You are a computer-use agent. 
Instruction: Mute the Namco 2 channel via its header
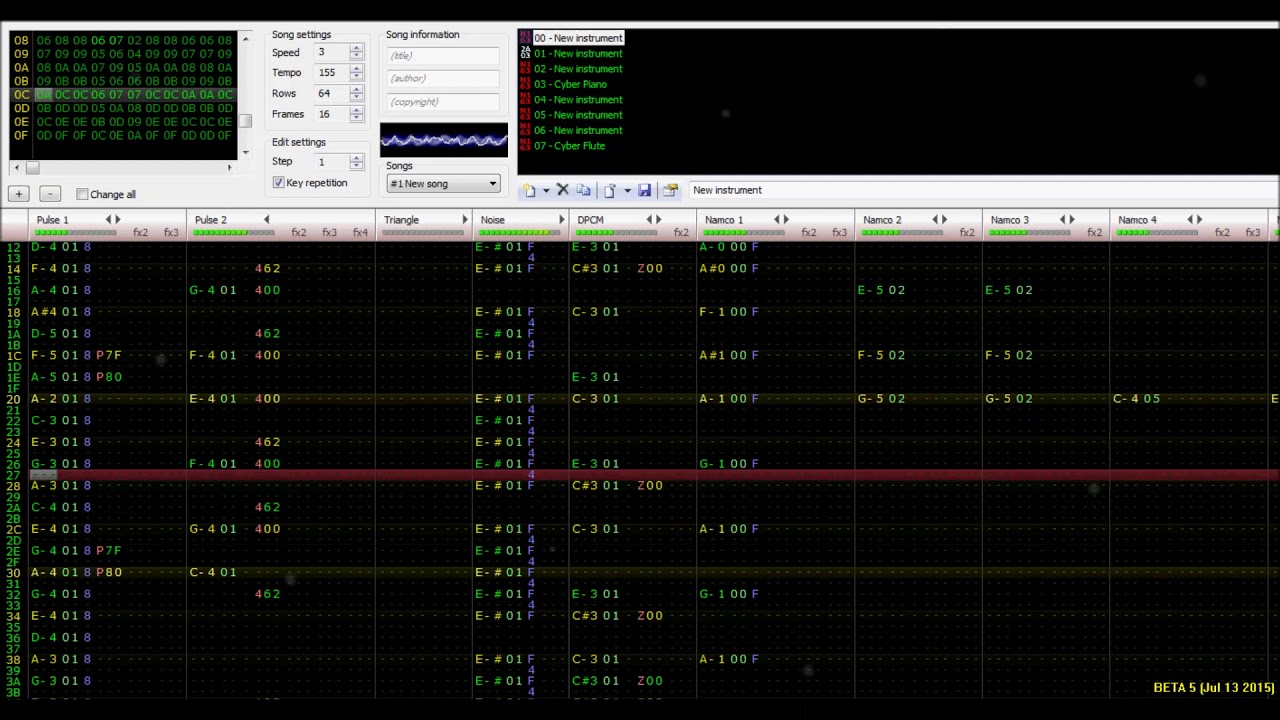pyautogui.click(x=882, y=220)
